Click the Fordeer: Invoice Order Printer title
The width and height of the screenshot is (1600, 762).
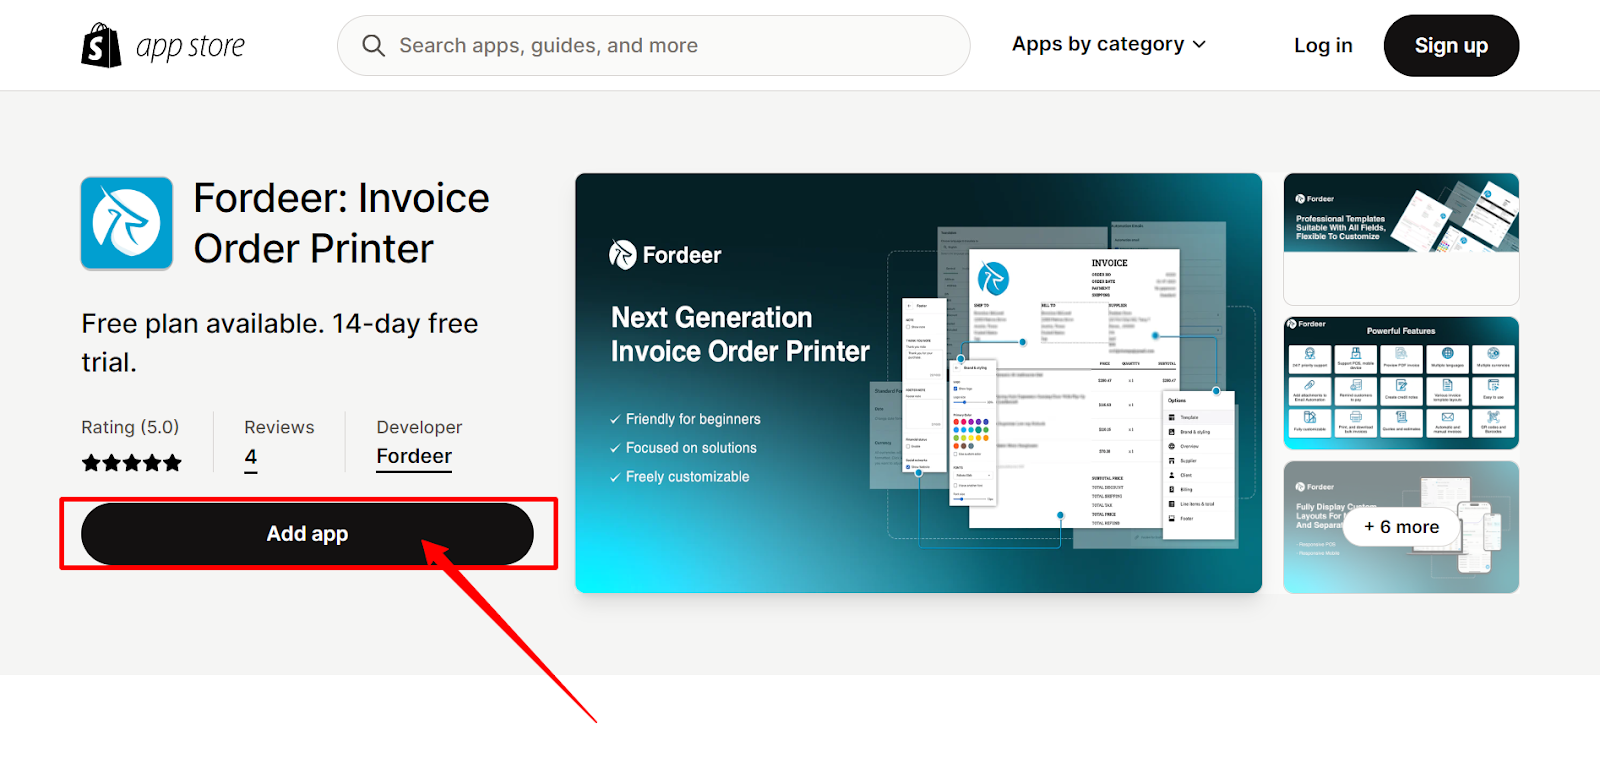pyautogui.click(x=341, y=224)
